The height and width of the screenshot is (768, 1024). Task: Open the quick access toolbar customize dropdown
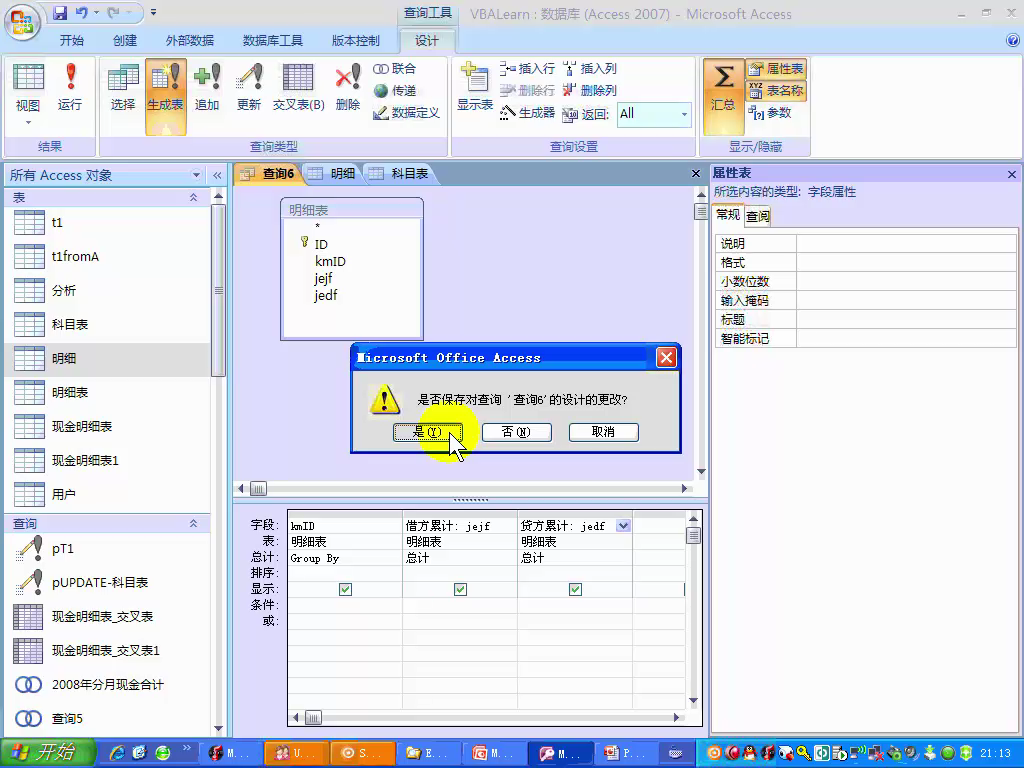coord(153,12)
